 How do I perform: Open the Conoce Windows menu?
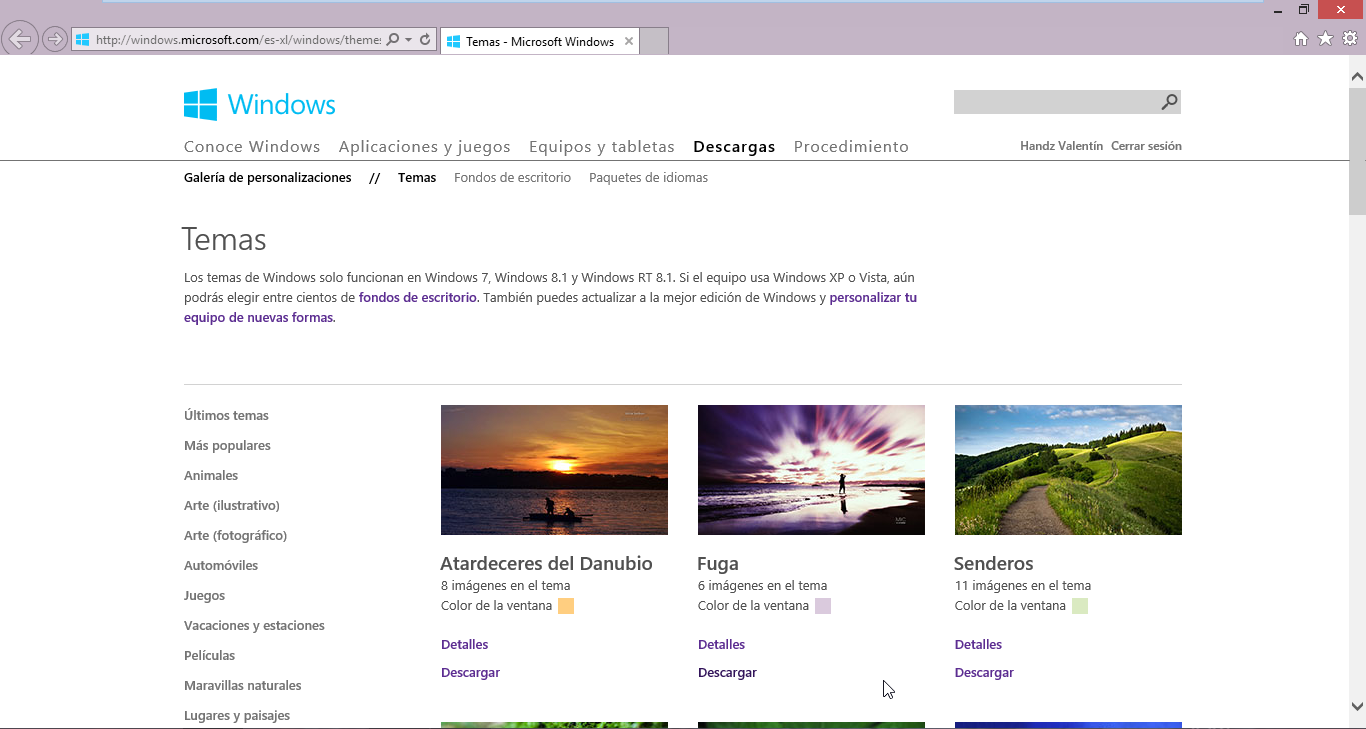(252, 147)
